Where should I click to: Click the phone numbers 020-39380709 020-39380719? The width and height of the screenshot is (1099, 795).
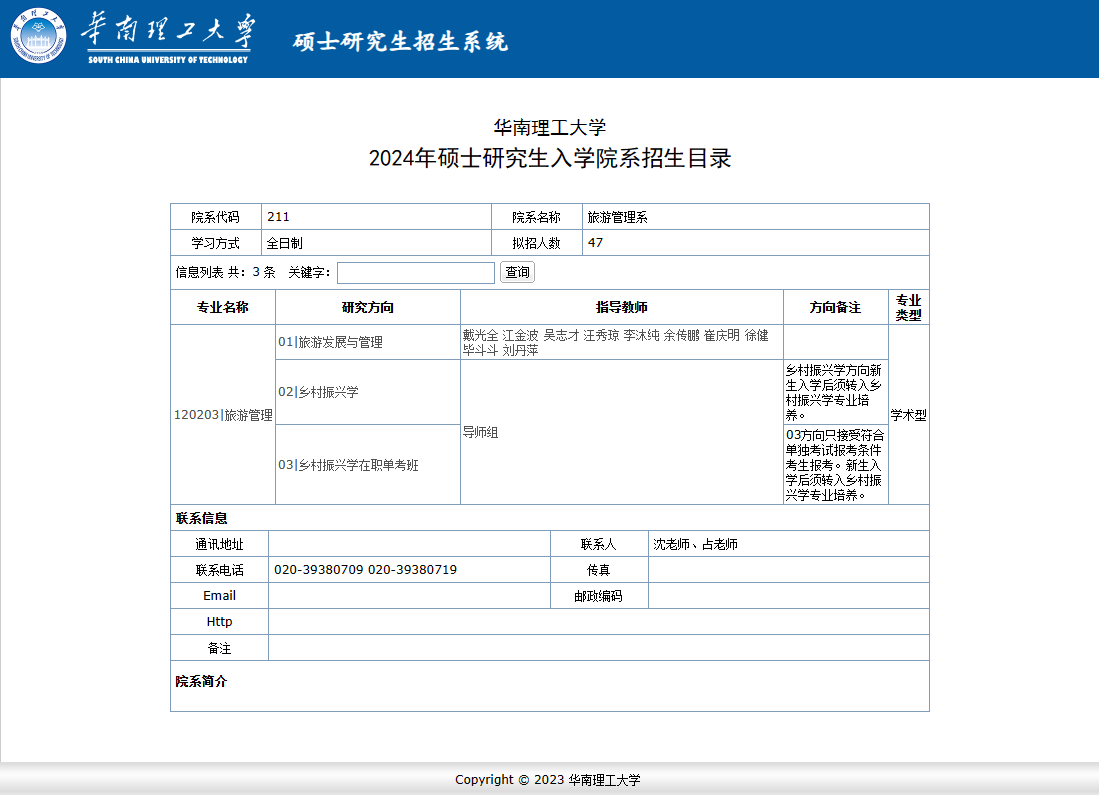(x=365, y=570)
